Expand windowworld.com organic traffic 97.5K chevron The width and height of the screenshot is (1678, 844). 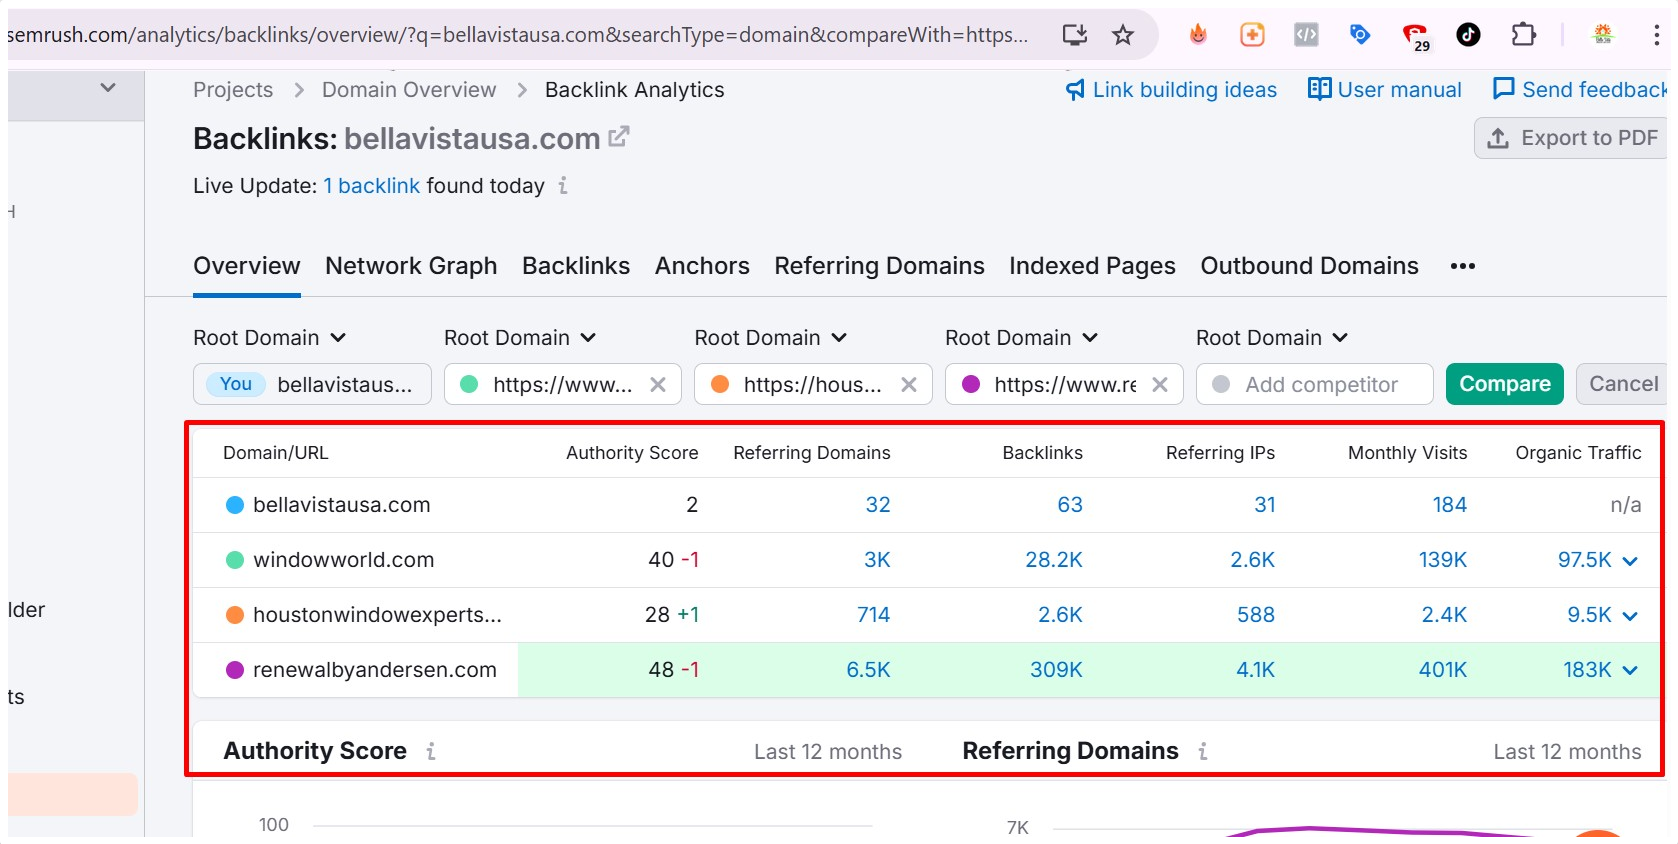click(x=1630, y=561)
